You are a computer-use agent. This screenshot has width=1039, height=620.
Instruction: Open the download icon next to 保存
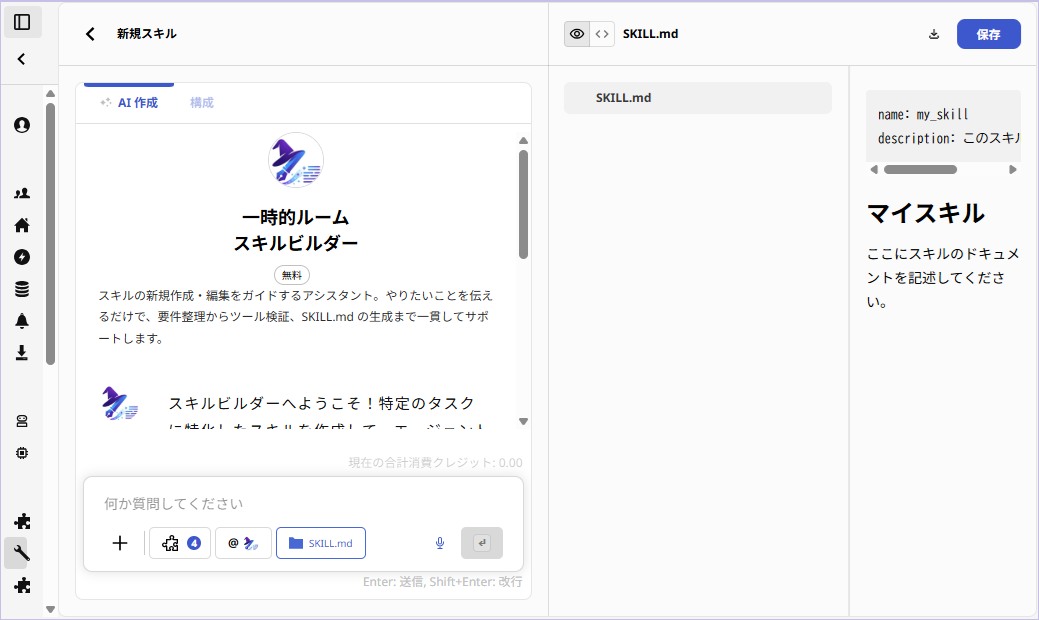point(933,33)
